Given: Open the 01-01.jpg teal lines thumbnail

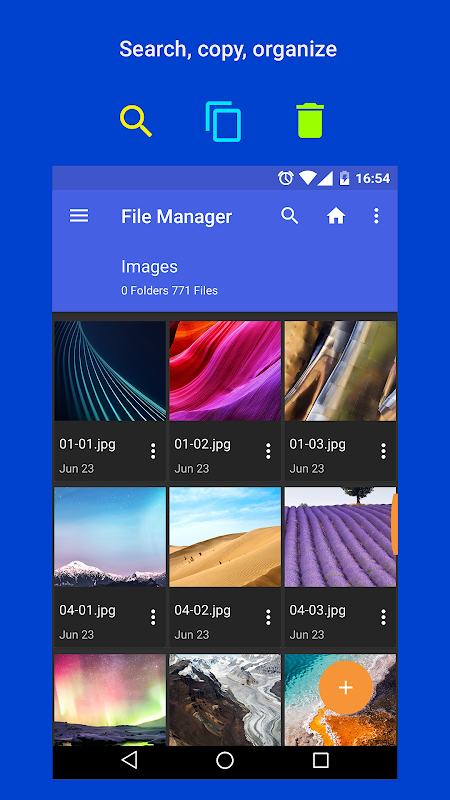Looking at the screenshot, I should coord(110,371).
